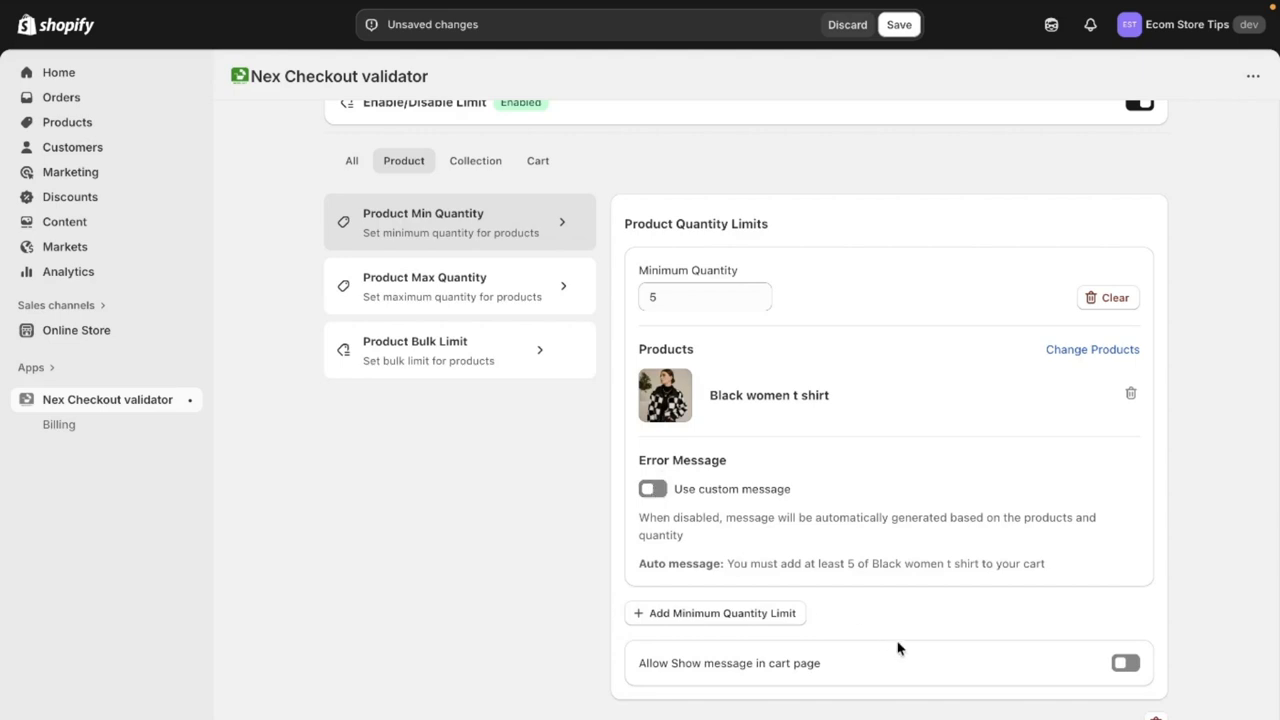The width and height of the screenshot is (1280, 720).
Task: Open Billing in the sidebar
Action: [59, 425]
